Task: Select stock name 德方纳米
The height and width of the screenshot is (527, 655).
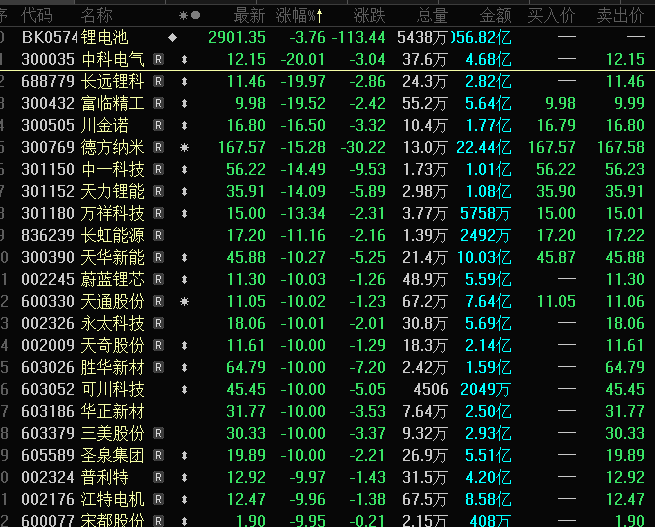Action: tap(113, 147)
